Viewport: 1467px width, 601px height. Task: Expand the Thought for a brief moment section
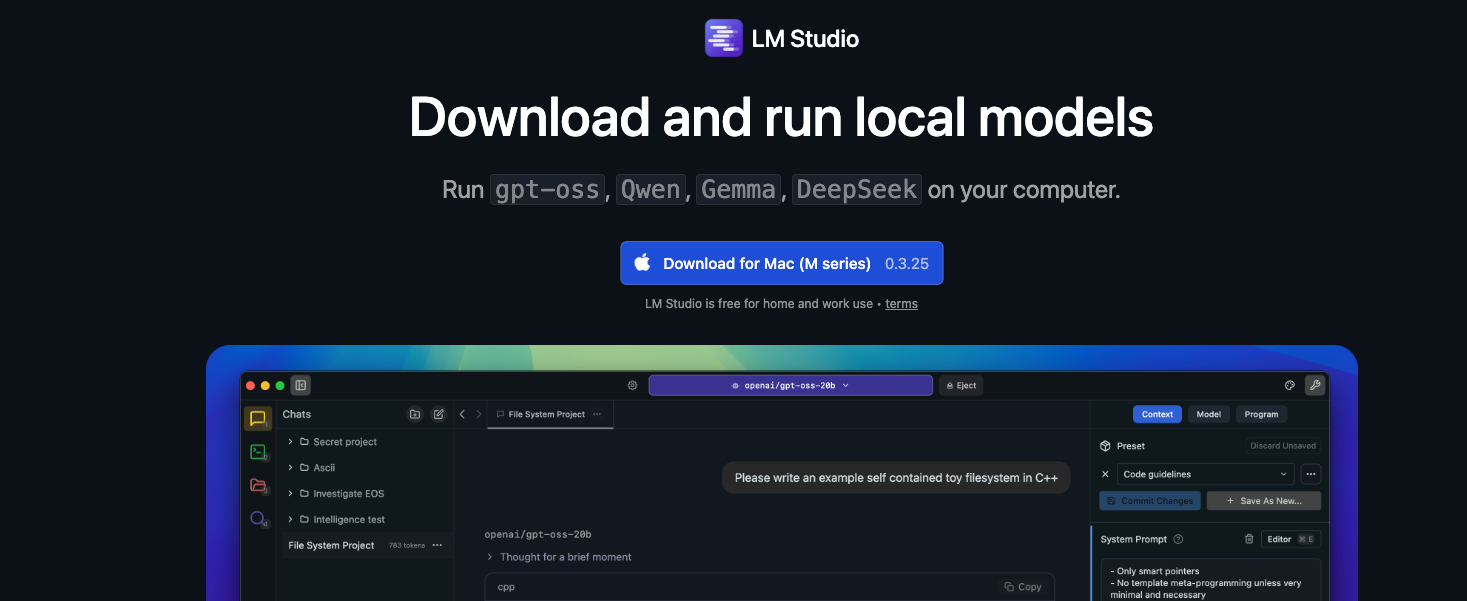[x=490, y=557]
